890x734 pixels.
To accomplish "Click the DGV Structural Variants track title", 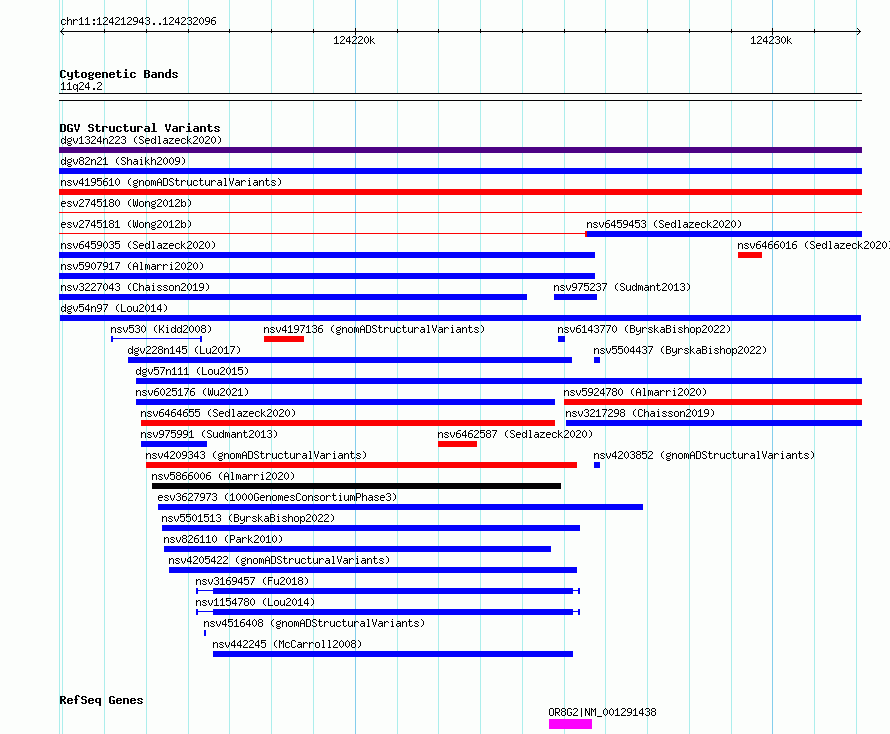I will coord(140,128).
